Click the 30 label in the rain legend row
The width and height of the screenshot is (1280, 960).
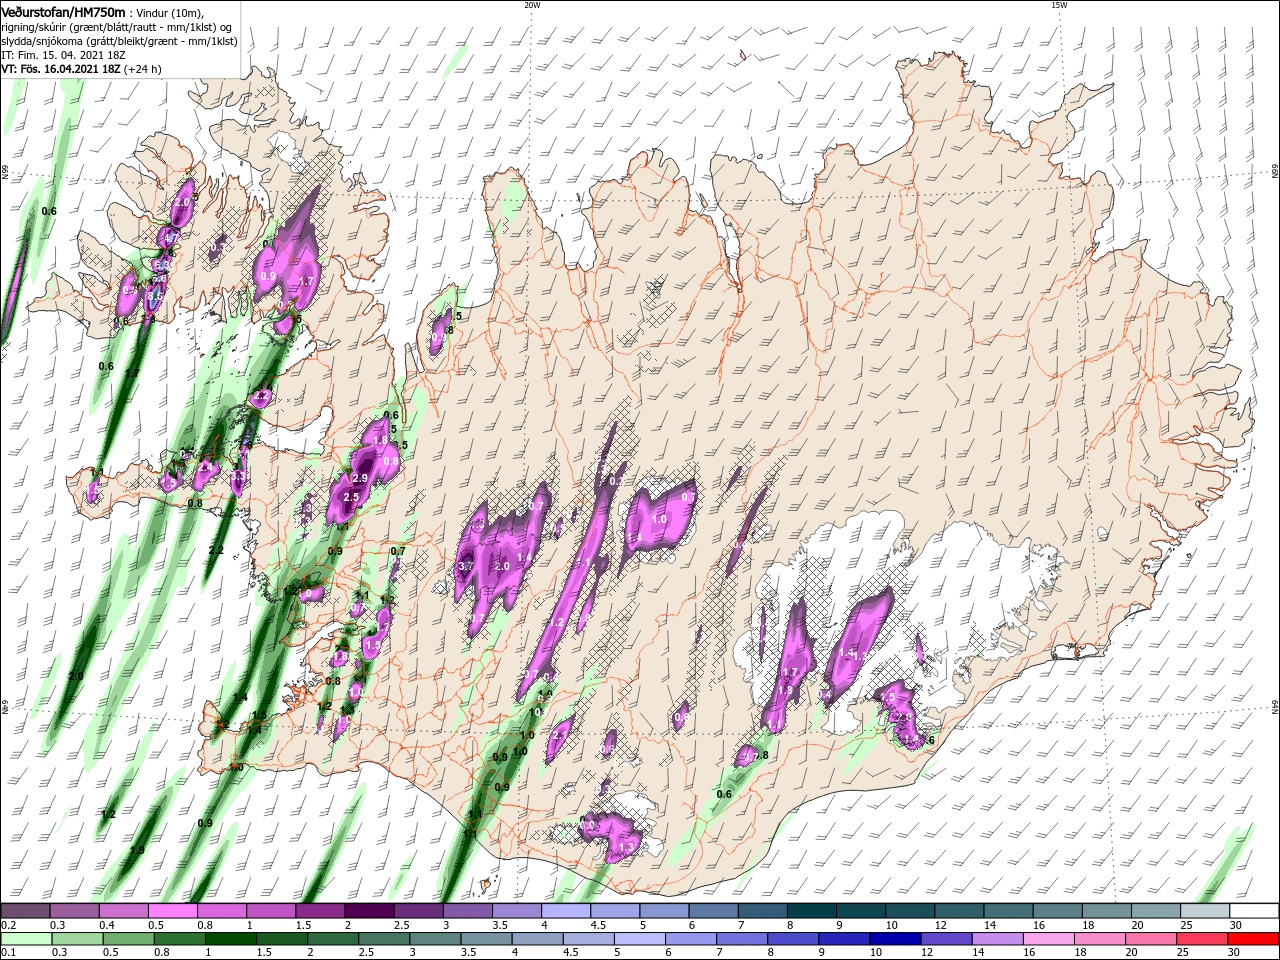1233,952
